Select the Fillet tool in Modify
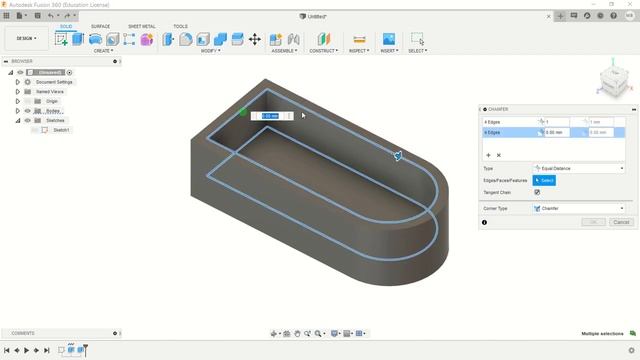 click(185, 39)
